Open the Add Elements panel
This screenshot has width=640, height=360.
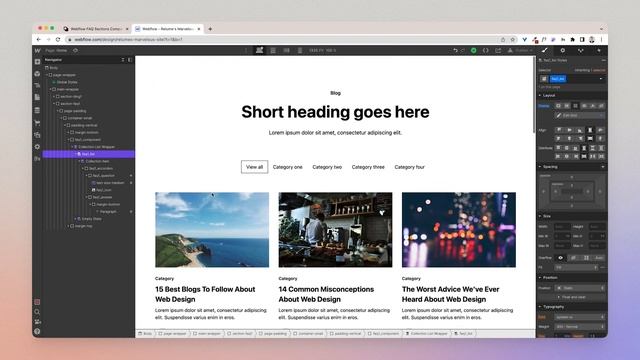[x=38, y=62]
